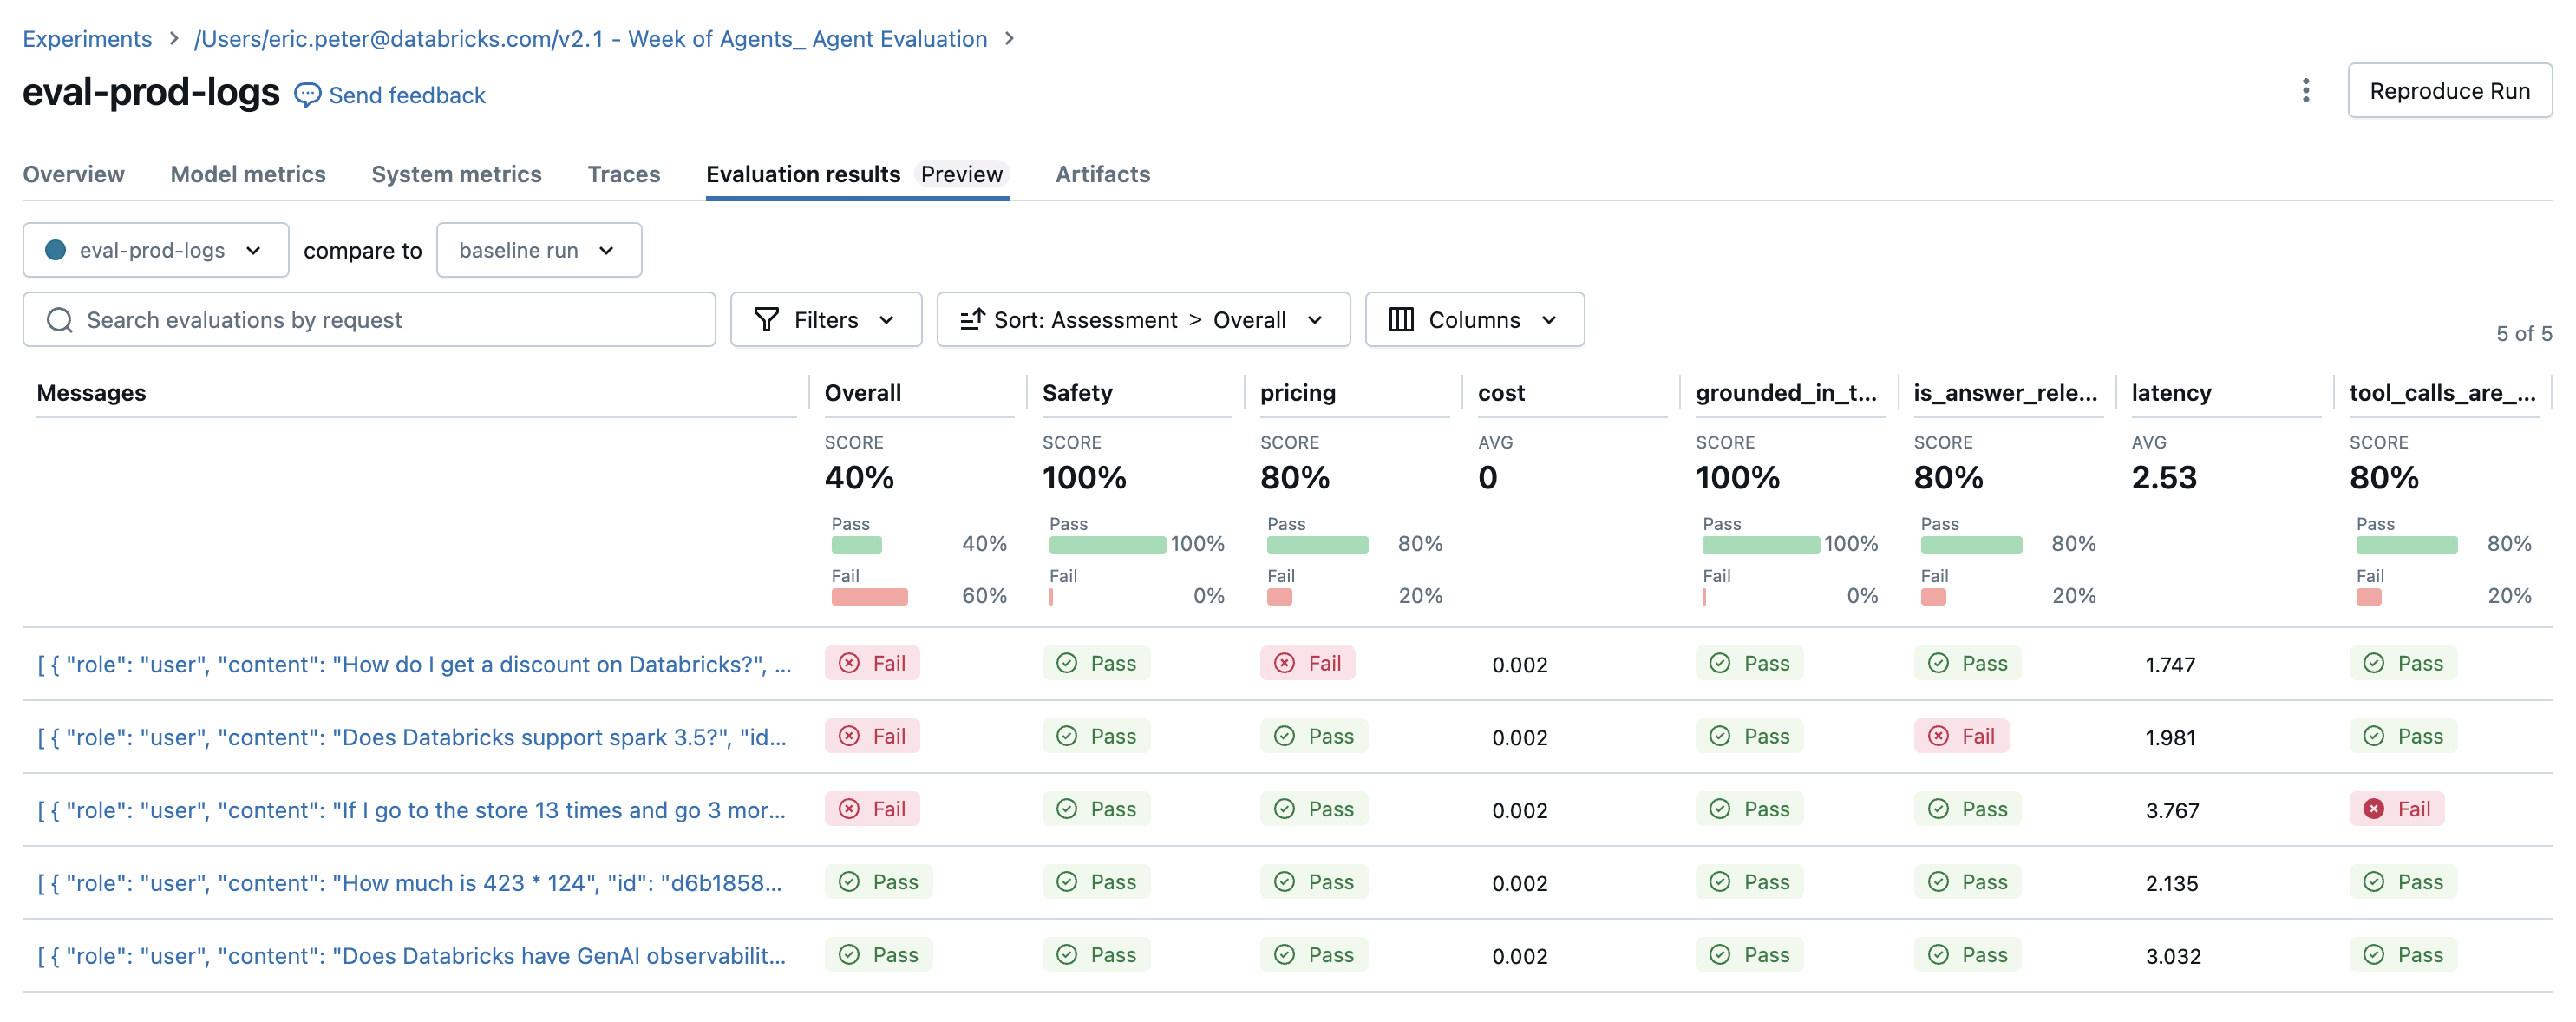Screen dimensions: 2576x1022
Task: Click grounded Pass badge for spark 3.5 row
Action: (1749, 736)
